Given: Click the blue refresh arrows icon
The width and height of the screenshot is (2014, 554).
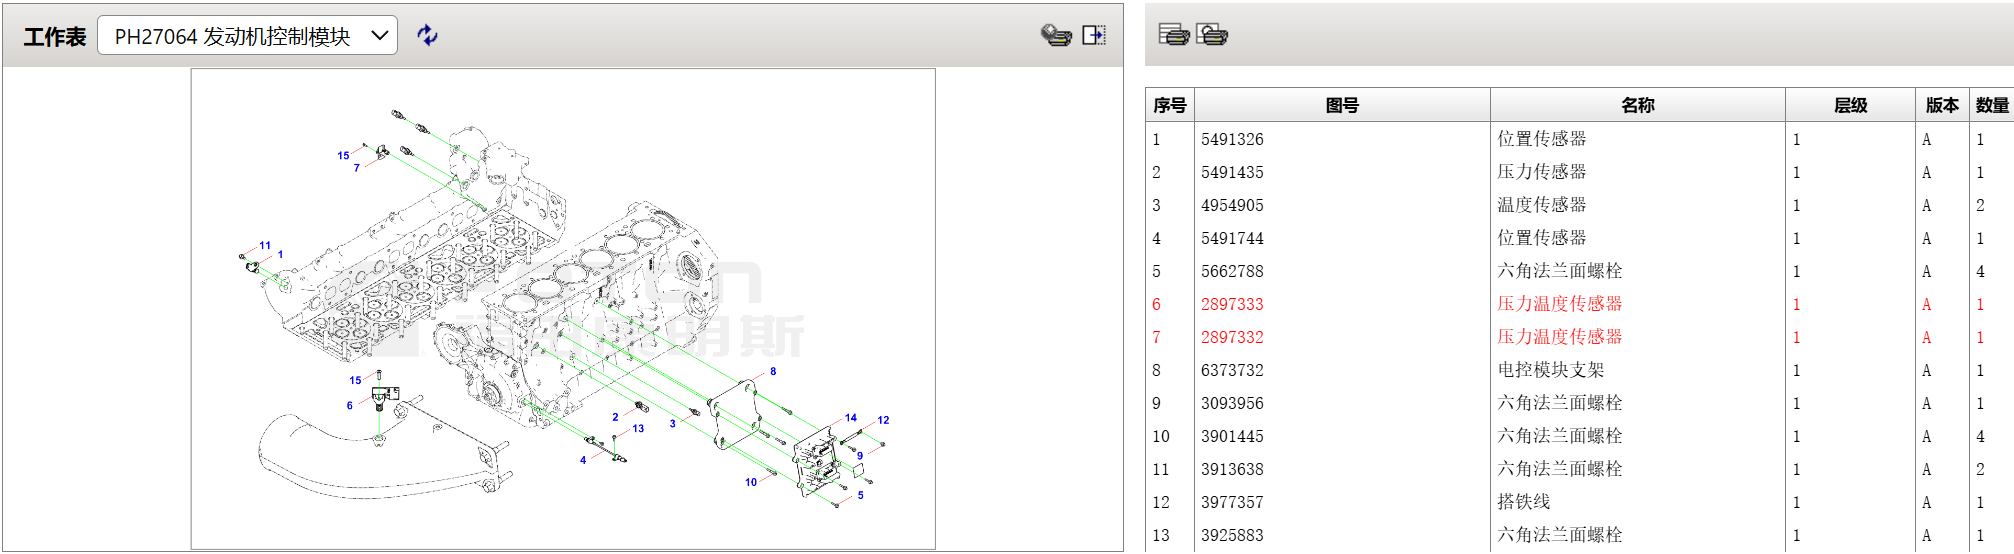Looking at the screenshot, I should (427, 36).
